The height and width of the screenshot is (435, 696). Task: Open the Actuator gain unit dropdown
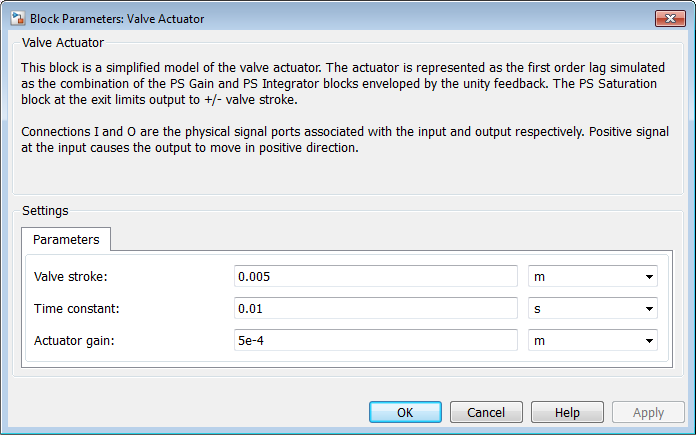coord(592,341)
